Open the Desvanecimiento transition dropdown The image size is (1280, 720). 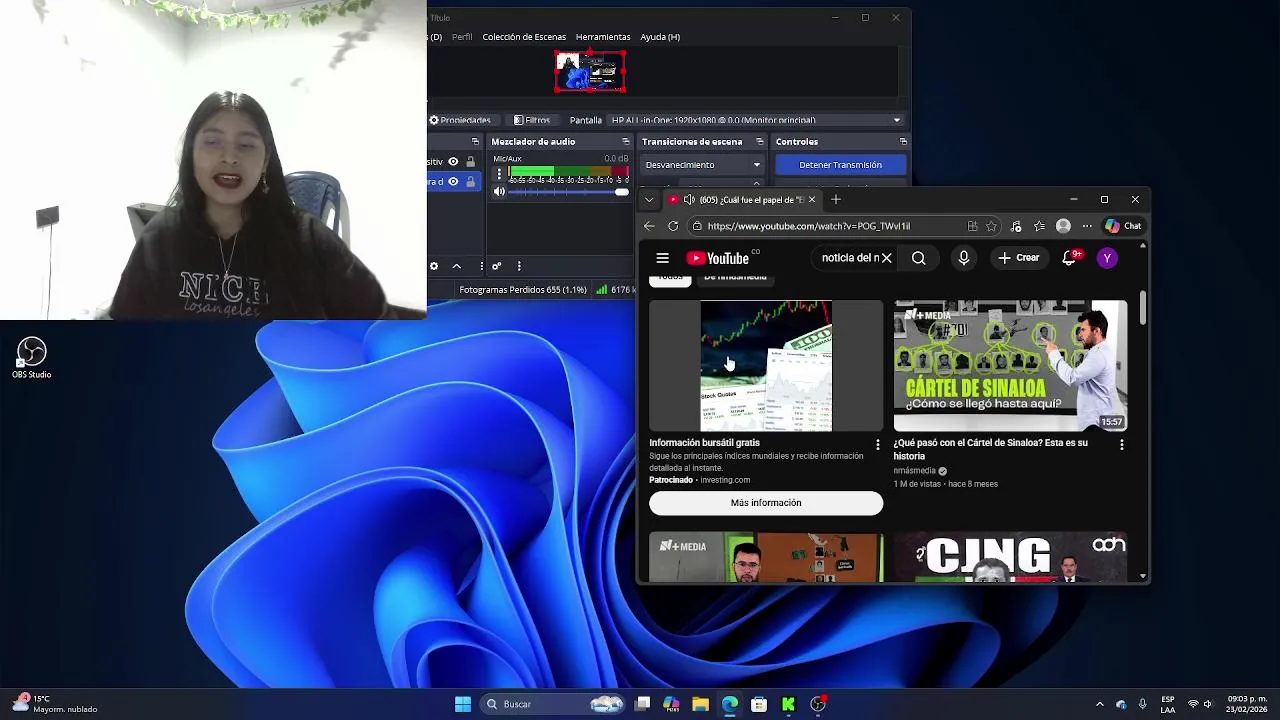click(703, 165)
